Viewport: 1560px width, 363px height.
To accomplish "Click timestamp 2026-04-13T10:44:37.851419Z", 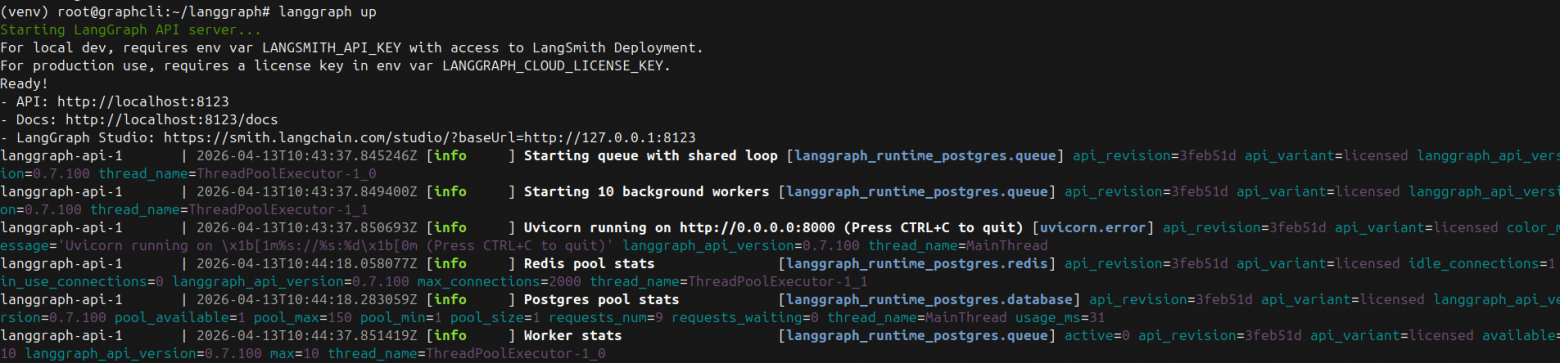I will (306, 335).
